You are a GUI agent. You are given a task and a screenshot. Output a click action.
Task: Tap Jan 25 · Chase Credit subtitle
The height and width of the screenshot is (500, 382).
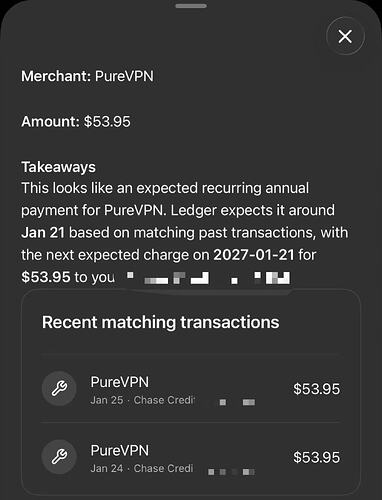coord(142,400)
